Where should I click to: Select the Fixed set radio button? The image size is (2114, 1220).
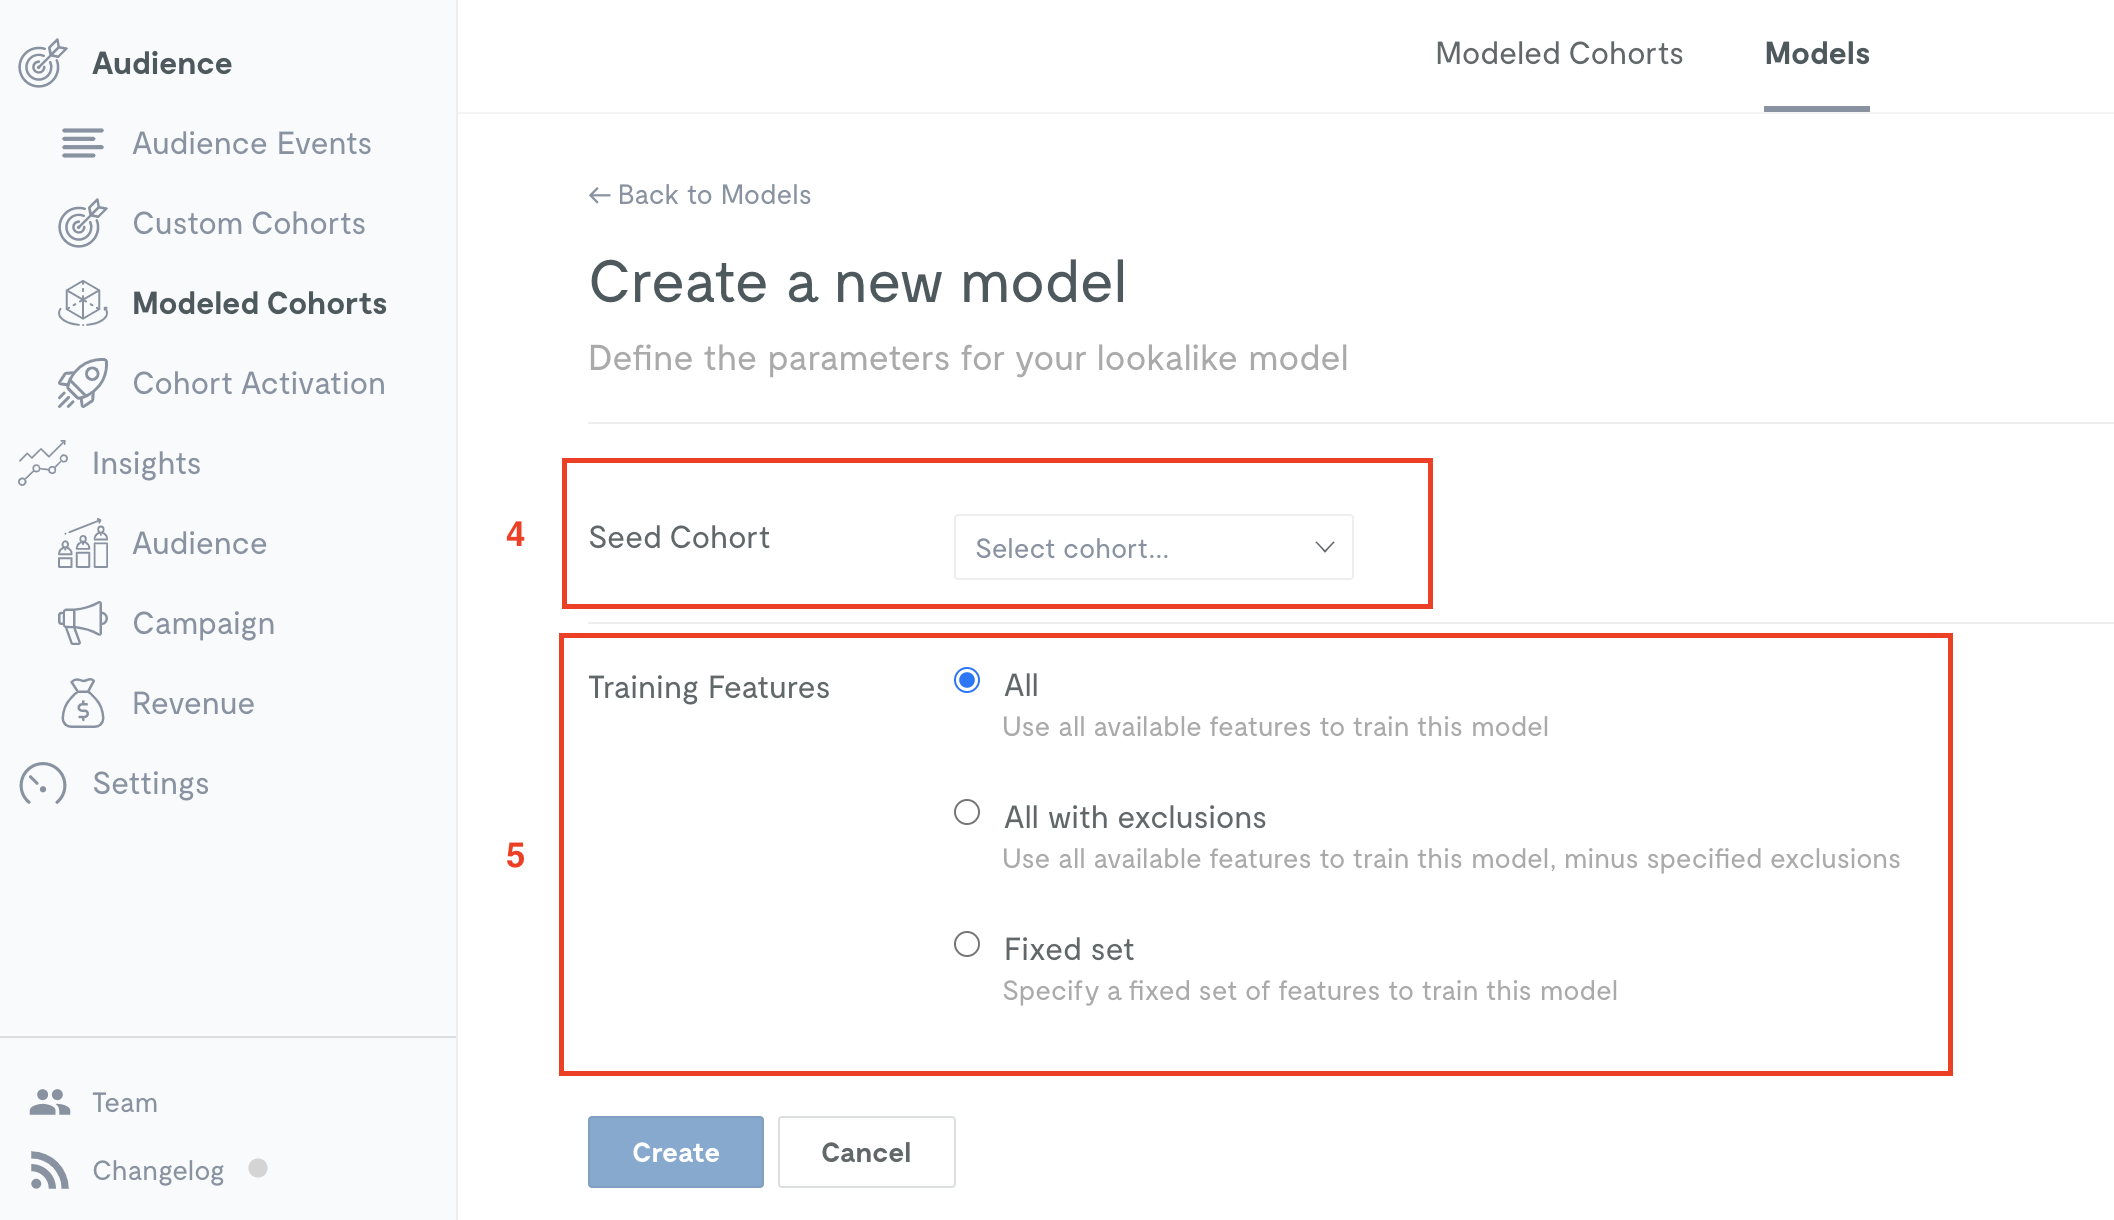pyautogui.click(x=967, y=944)
